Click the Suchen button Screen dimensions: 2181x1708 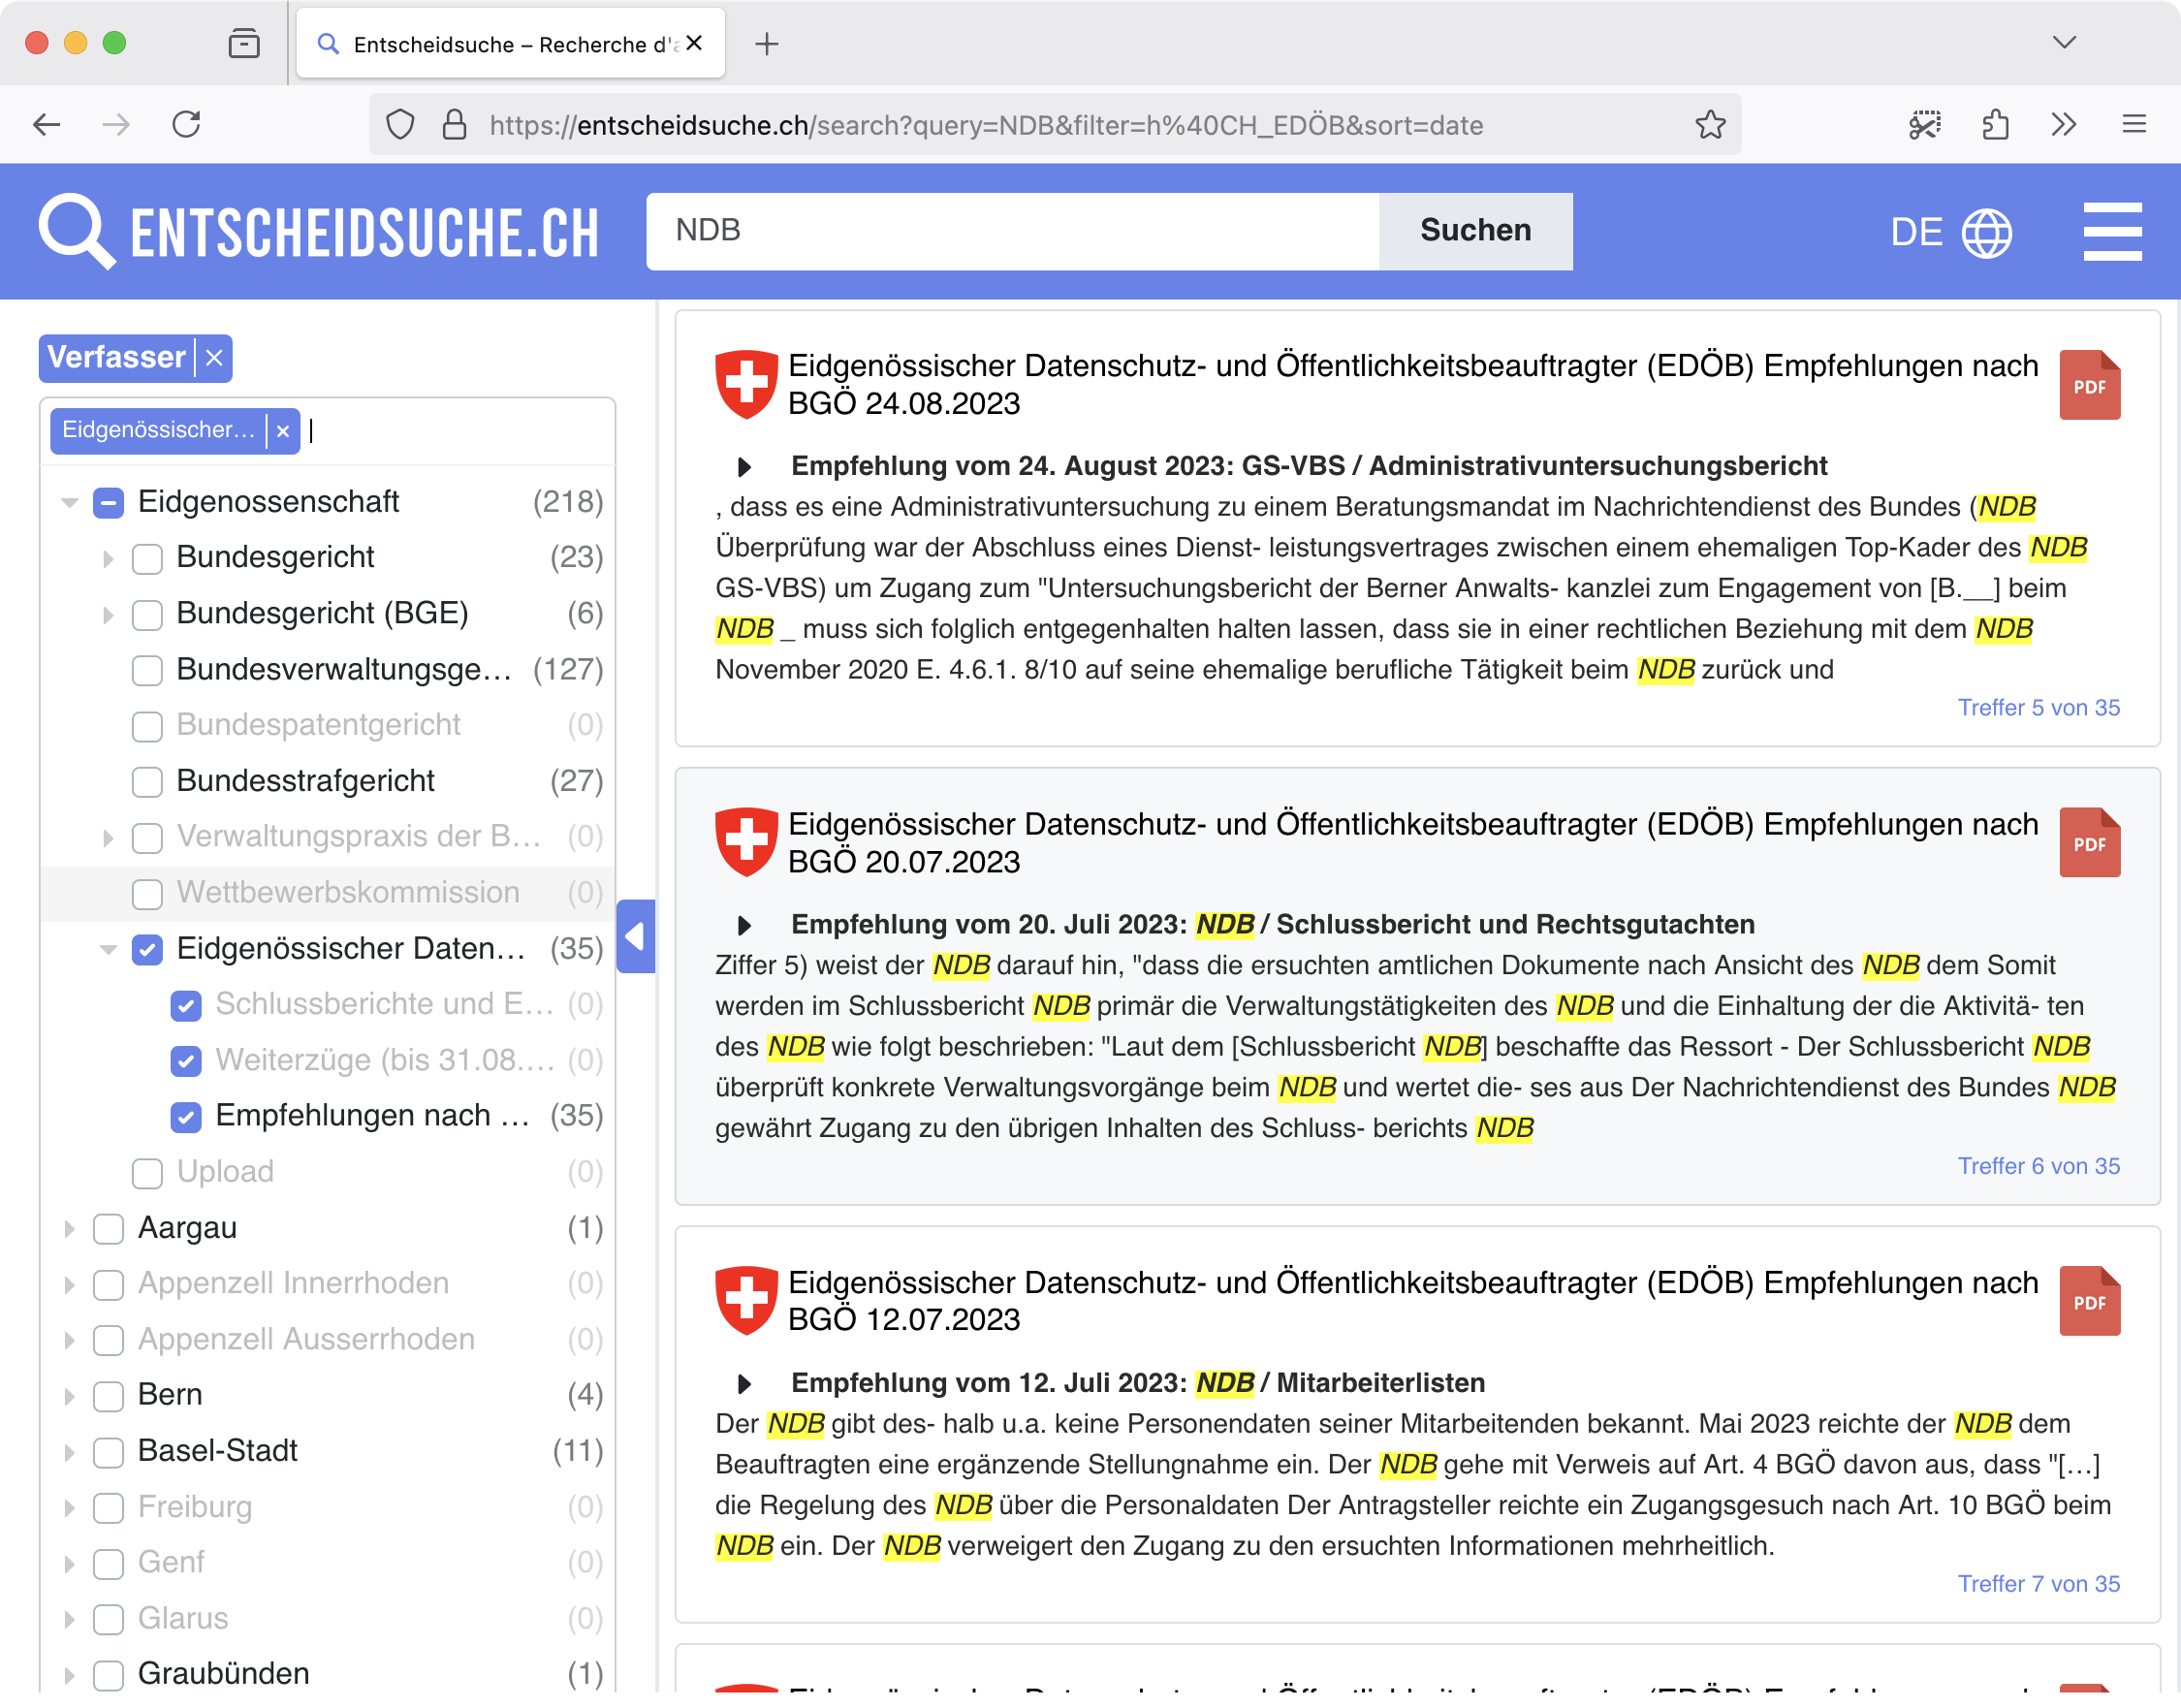tap(1474, 231)
